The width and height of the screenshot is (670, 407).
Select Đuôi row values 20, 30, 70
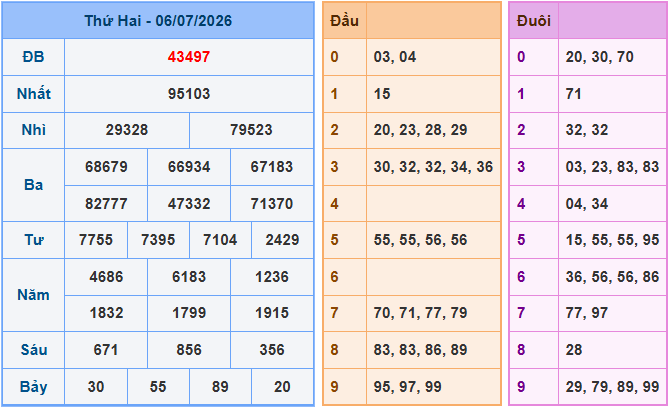click(x=599, y=57)
